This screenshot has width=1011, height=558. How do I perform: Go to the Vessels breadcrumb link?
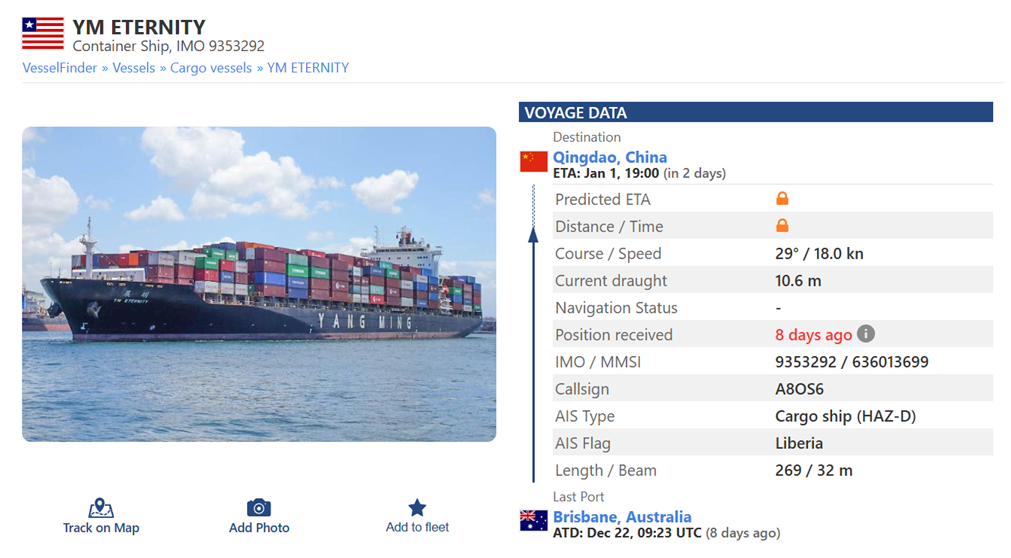[x=134, y=68]
